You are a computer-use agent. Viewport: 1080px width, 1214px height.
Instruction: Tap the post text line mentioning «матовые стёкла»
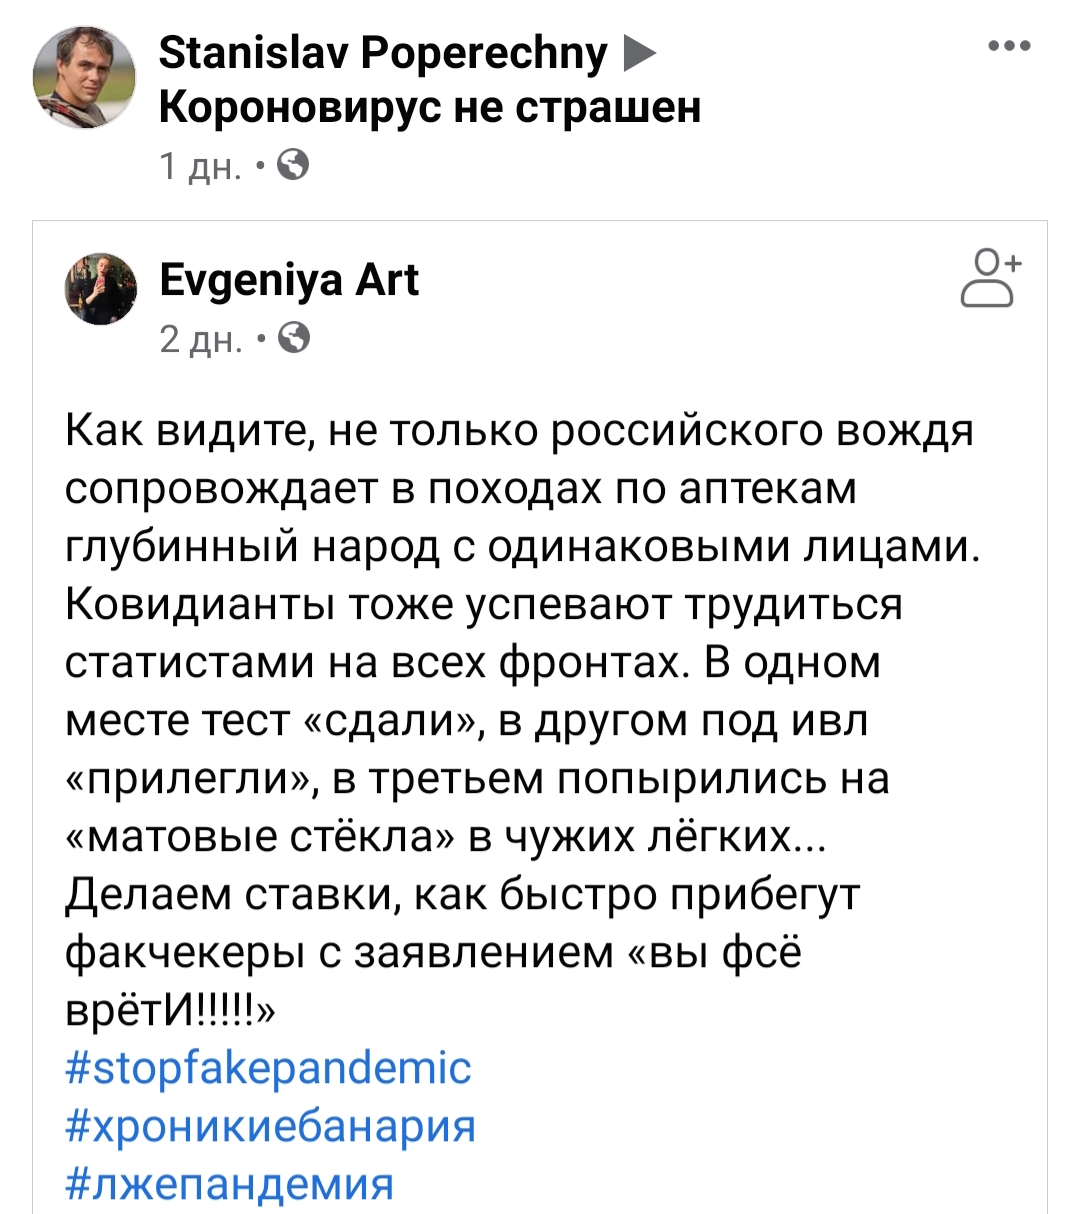[x=445, y=836]
